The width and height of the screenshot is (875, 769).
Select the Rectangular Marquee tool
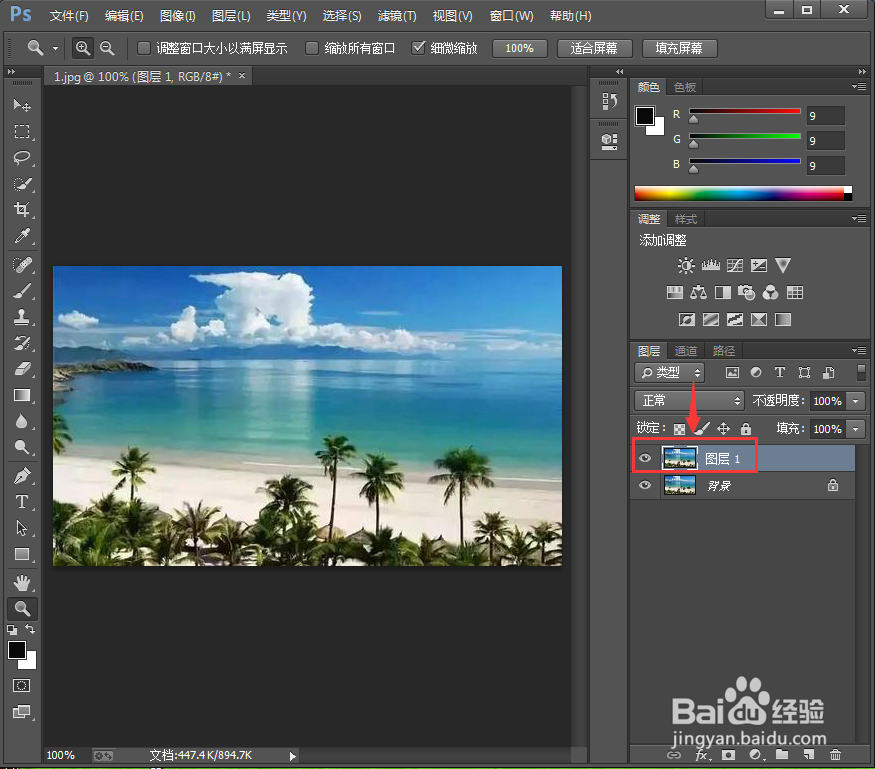pyautogui.click(x=22, y=131)
